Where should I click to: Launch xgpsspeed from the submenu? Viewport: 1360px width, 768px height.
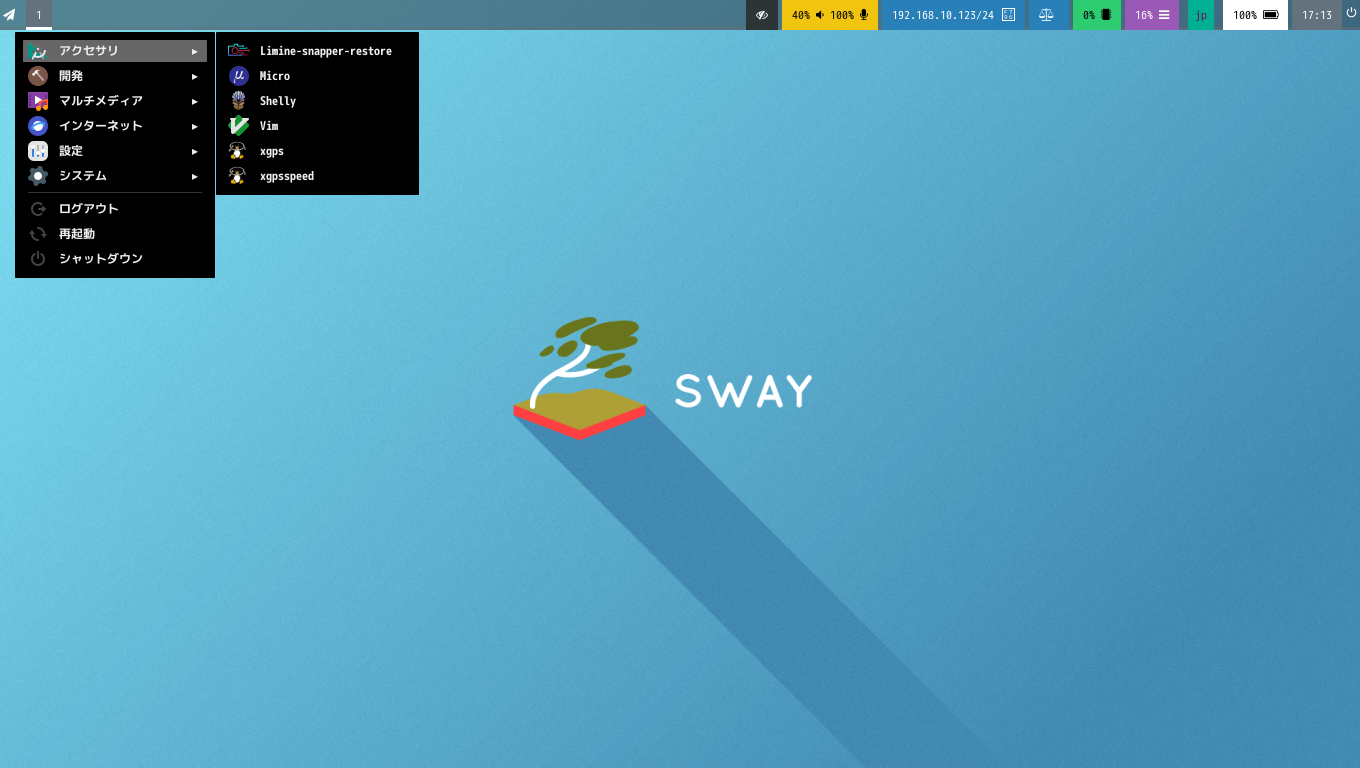point(317,176)
